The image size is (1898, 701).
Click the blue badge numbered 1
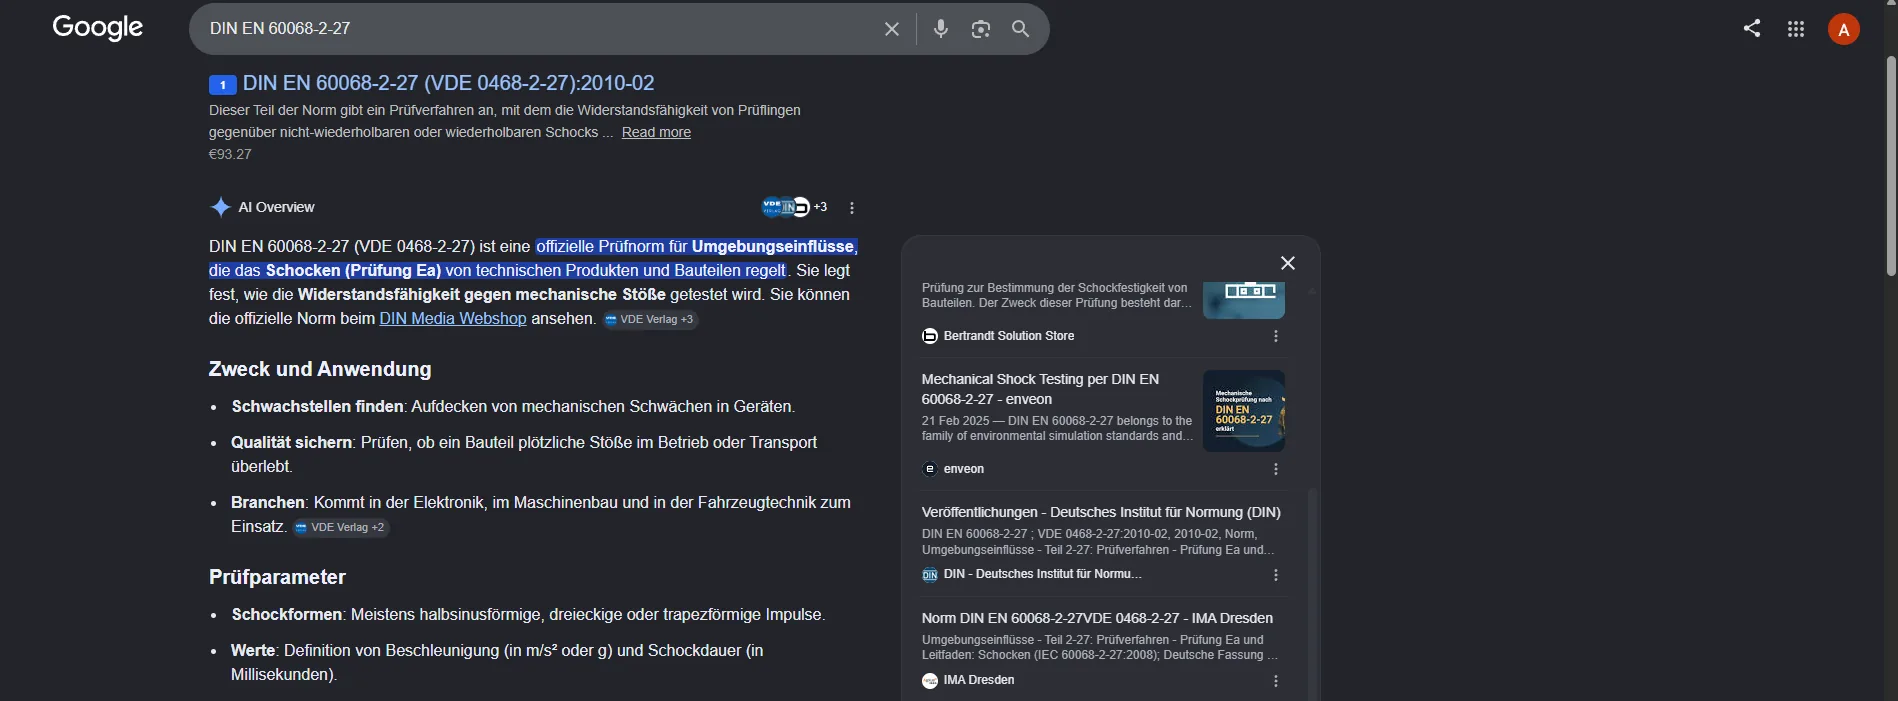(222, 85)
